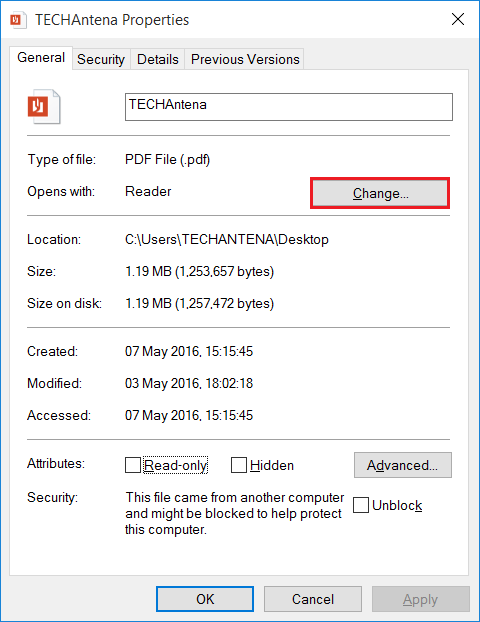Open the Details tab
Image resolution: width=480 pixels, height=622 pixels.
click(157, 60)
